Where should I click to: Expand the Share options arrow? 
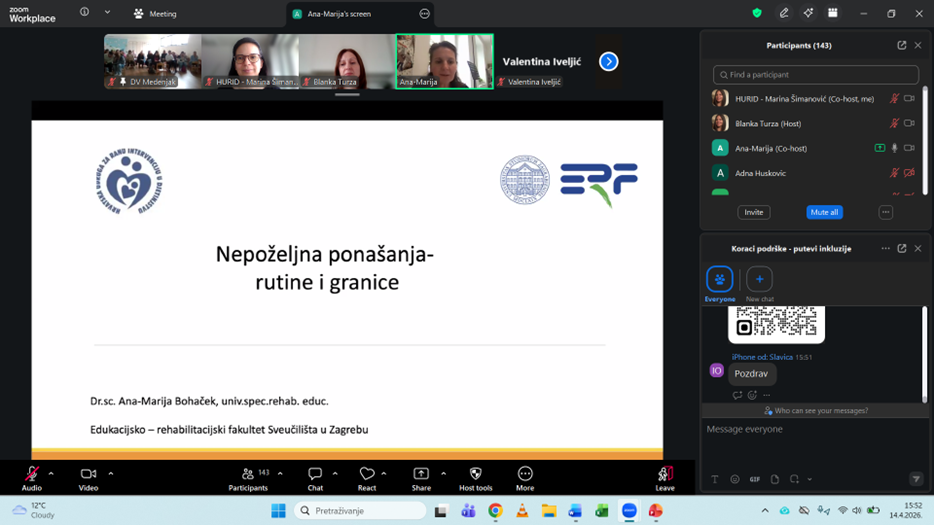[443, 473]
